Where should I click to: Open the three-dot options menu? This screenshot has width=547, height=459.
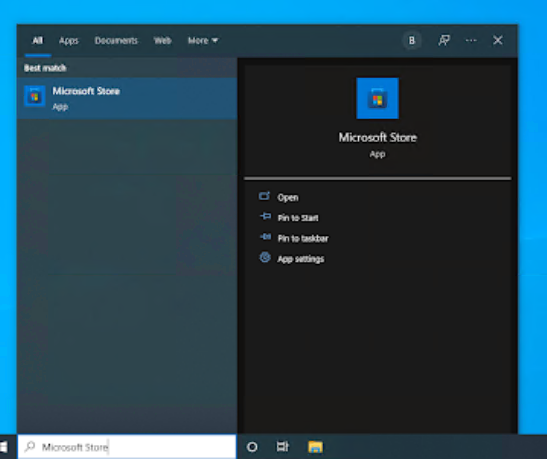pos(471,40)
